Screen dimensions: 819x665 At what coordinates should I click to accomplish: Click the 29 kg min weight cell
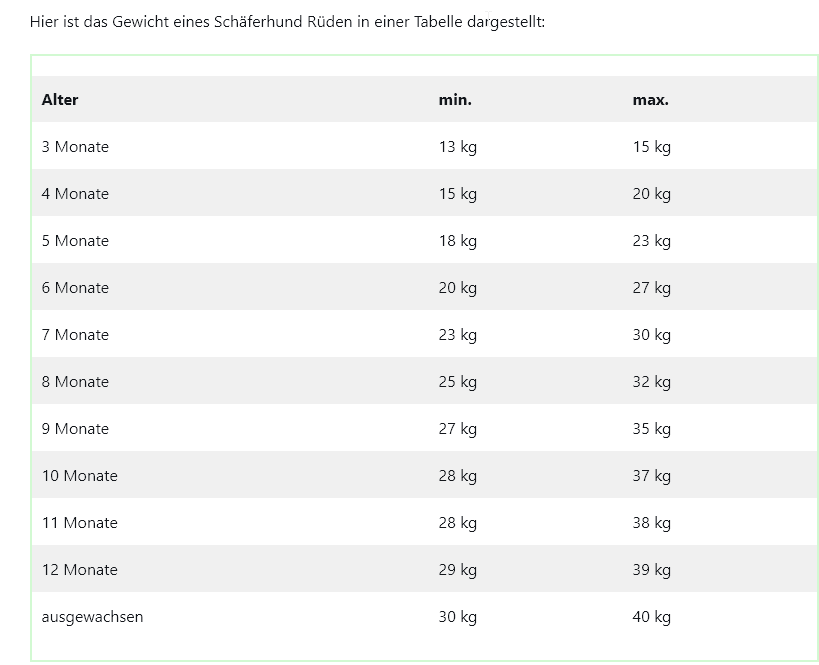coord(457,570)
